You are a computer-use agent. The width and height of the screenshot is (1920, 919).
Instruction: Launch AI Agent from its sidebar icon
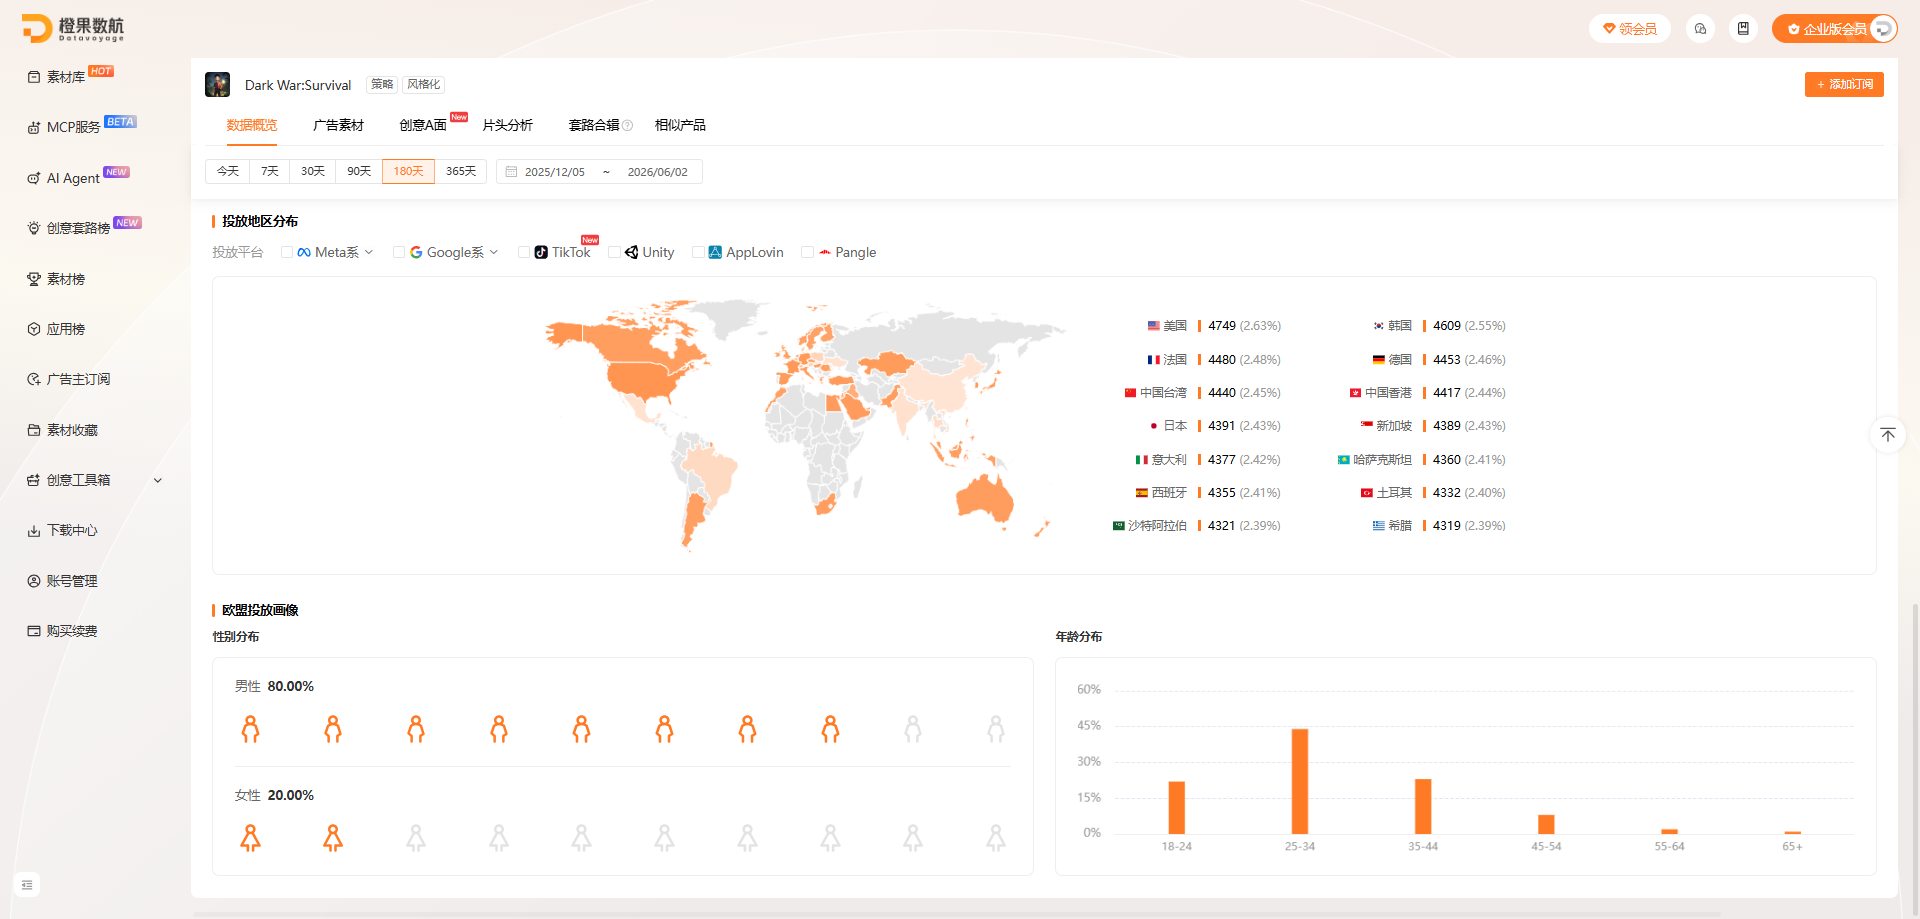[x=34, y=178]
